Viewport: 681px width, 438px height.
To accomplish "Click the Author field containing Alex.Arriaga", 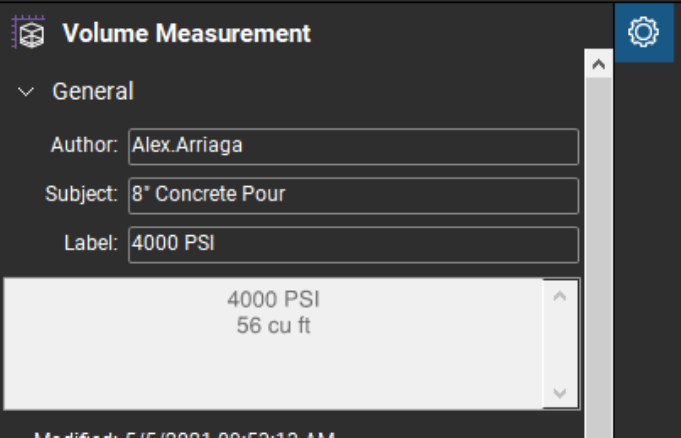I will [353, 146].
